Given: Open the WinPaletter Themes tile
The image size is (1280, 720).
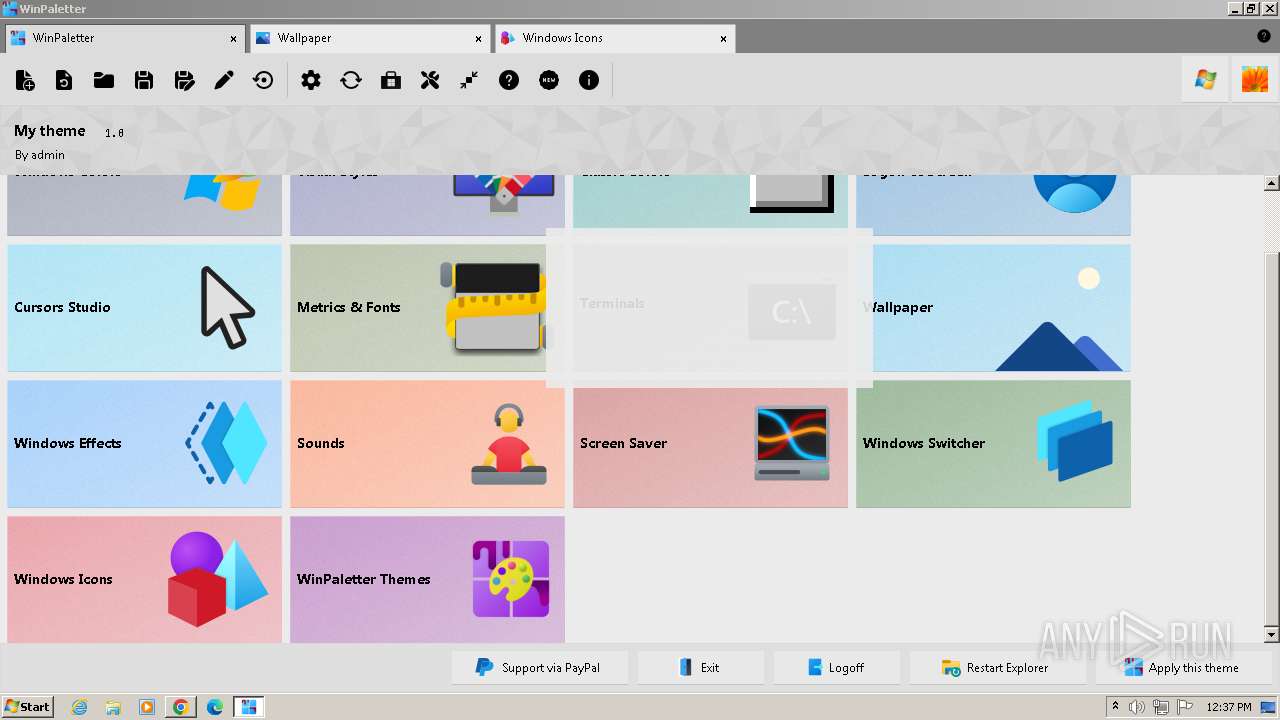Looking at the screenshot, I should point(427,580).
